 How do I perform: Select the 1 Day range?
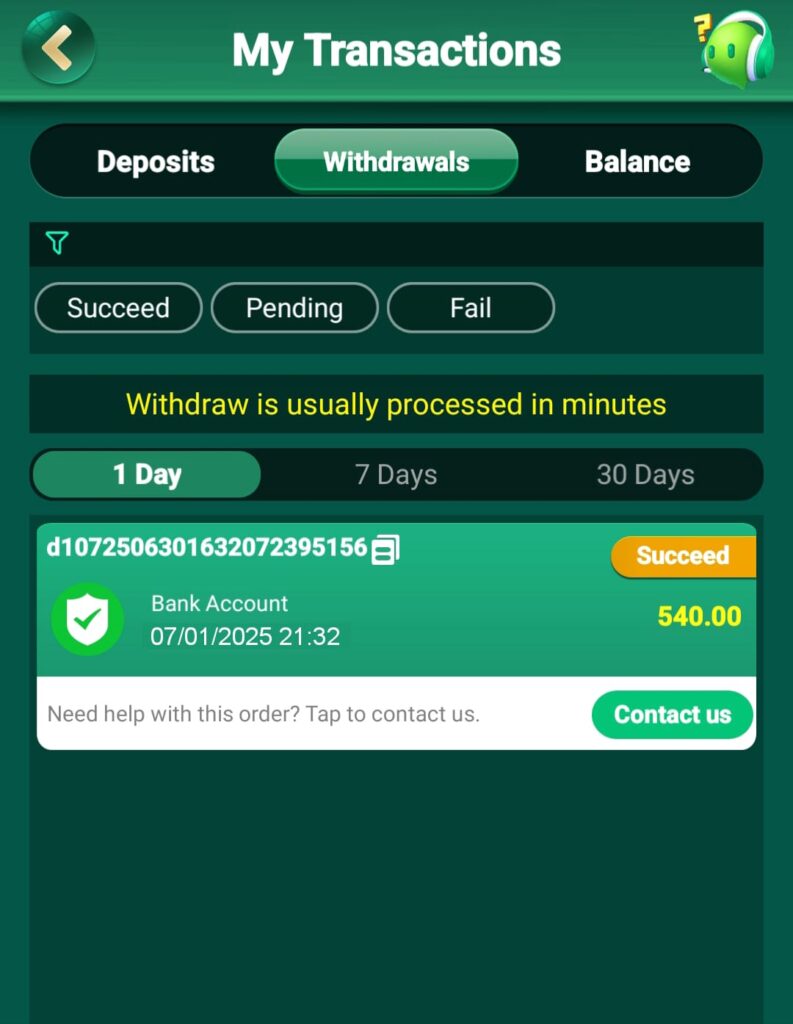click(147, 474)
